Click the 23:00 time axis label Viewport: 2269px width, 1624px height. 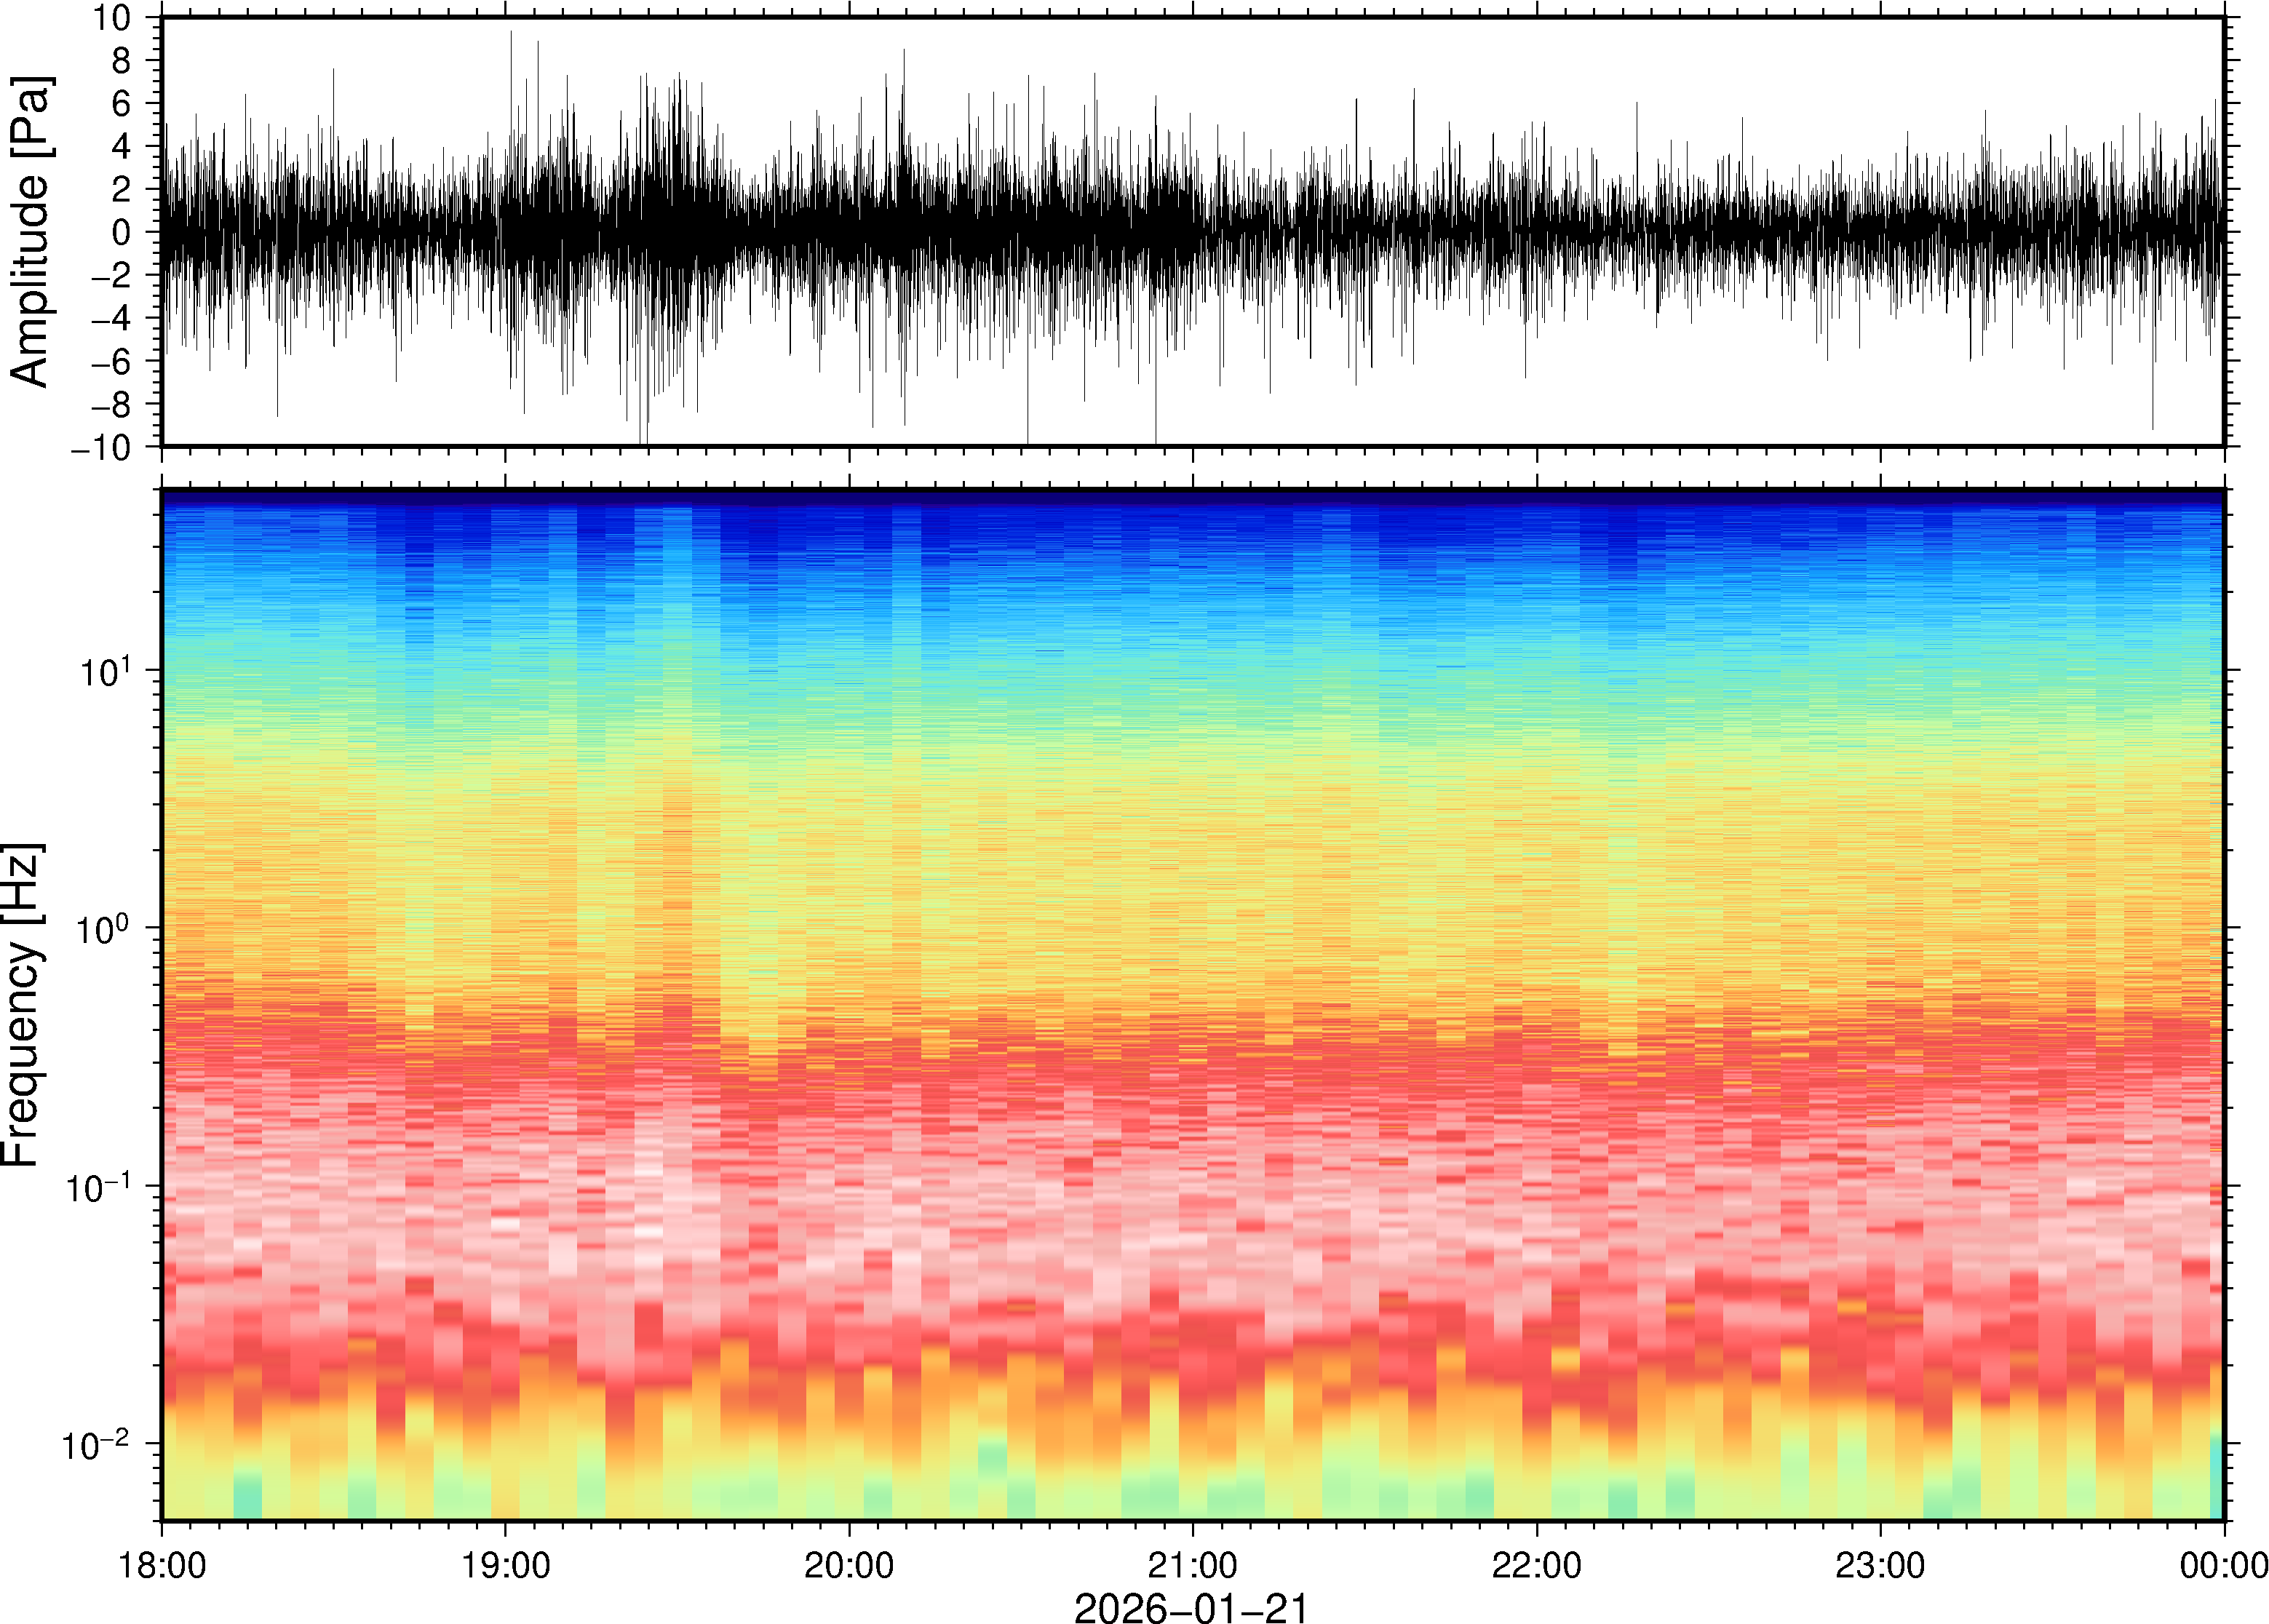pyautogui.click(x=1880, y=1565)
